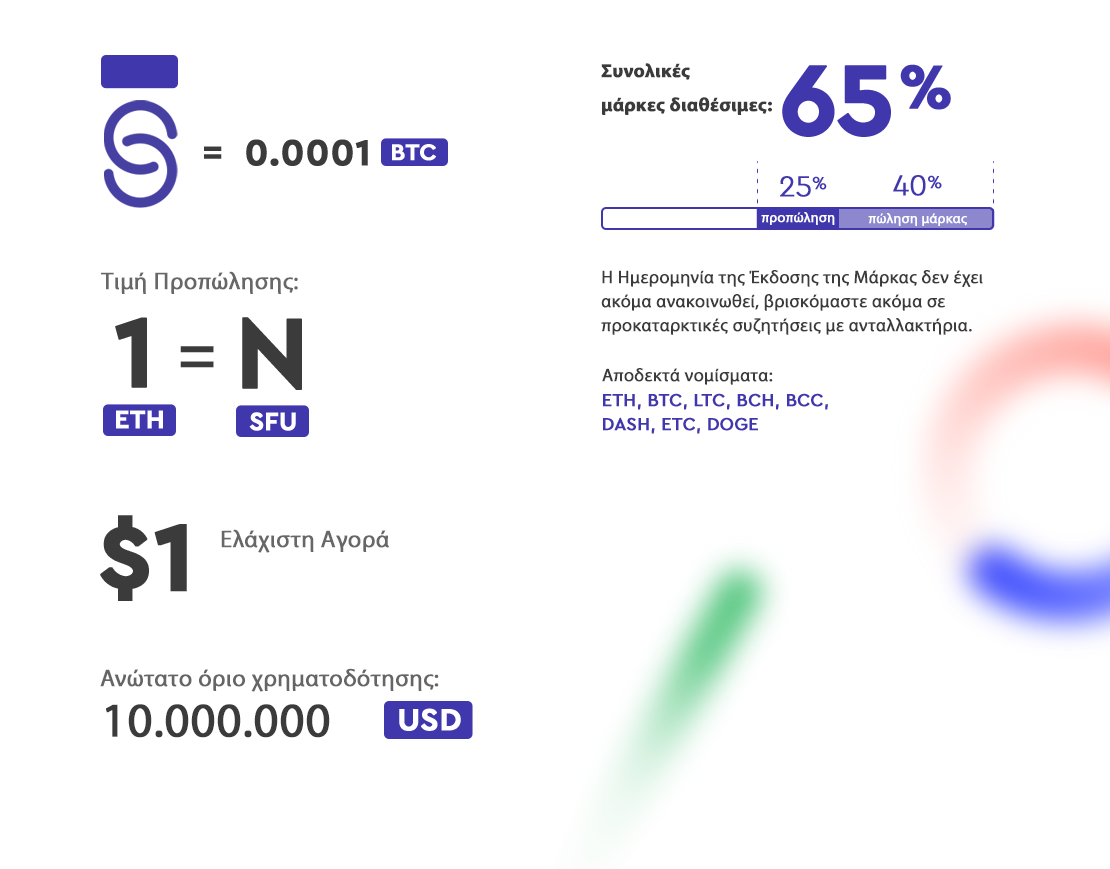1110x869 pixels.
Task: Click the BTC badge next to 0.0001
Action: (414, 152)
